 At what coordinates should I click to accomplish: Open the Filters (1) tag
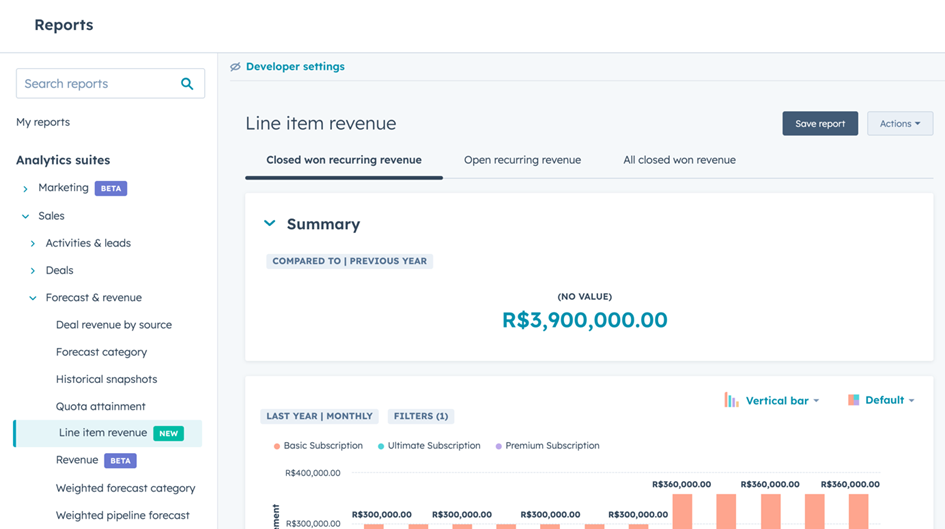(421, 416)
